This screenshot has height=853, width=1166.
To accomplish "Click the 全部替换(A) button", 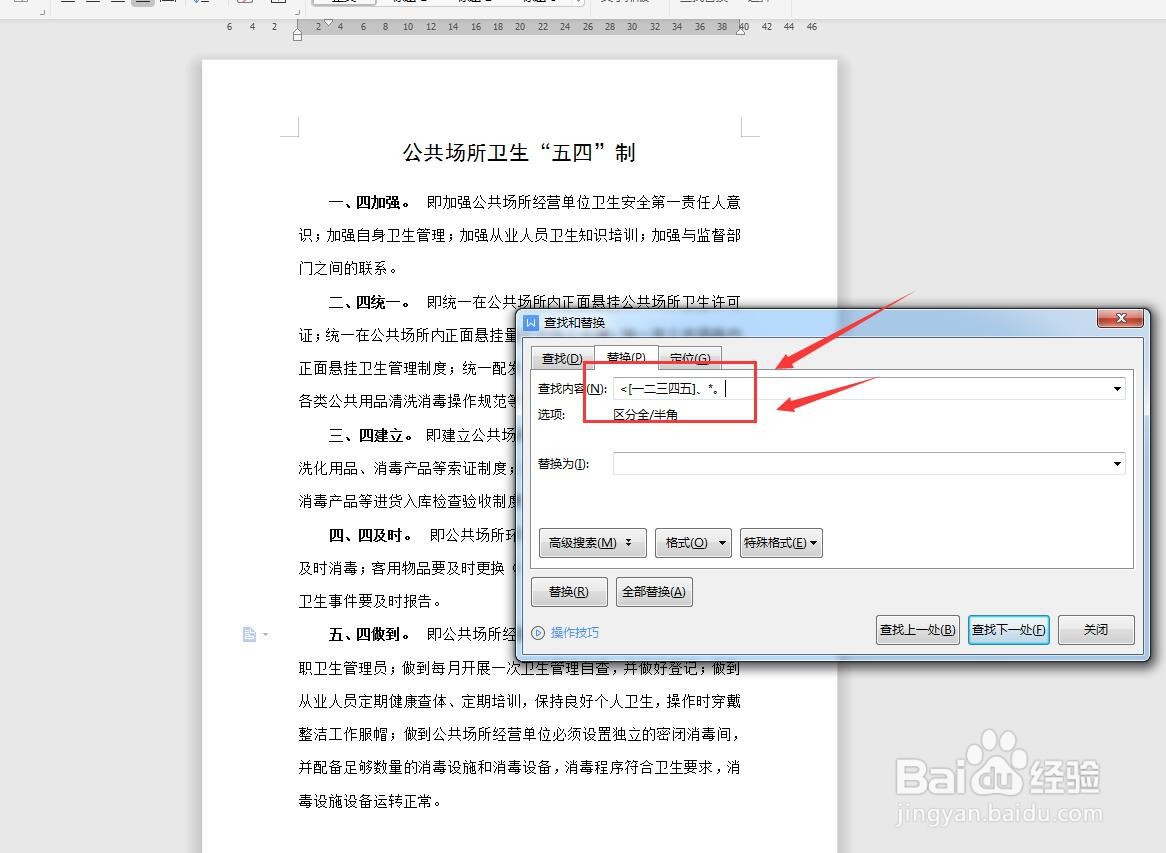I will [x=654, y=592].
